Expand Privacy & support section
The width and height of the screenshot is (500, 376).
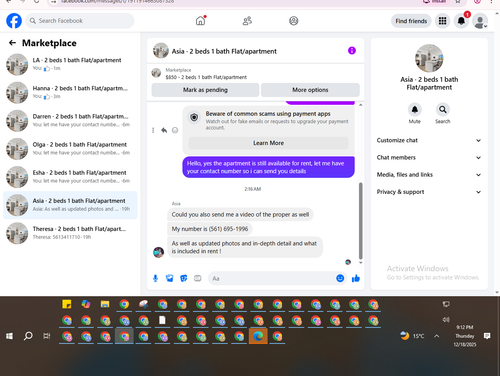click(429, 192)
